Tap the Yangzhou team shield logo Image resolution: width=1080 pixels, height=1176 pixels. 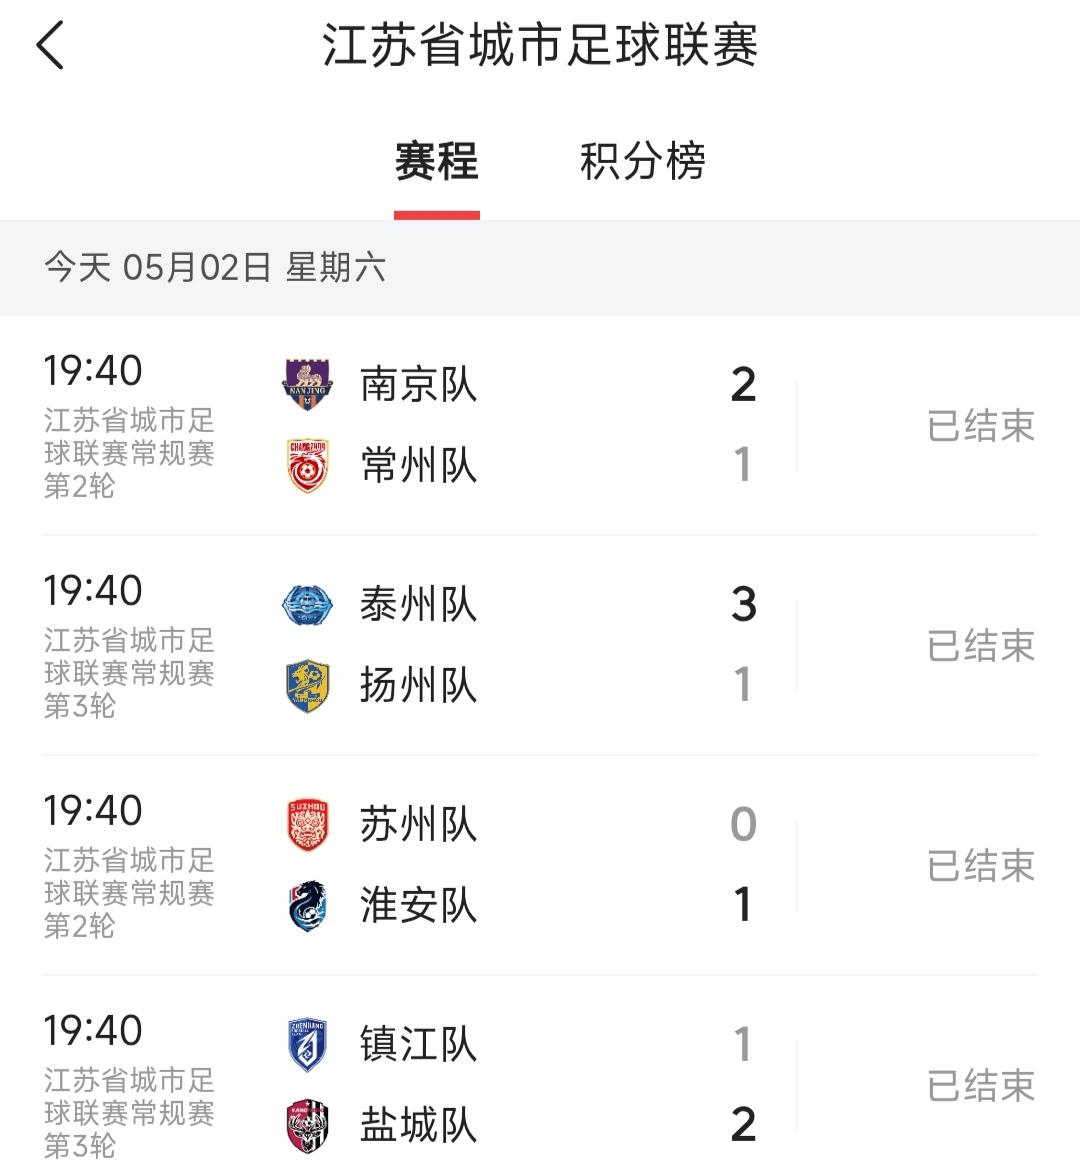tap(308, 686)
